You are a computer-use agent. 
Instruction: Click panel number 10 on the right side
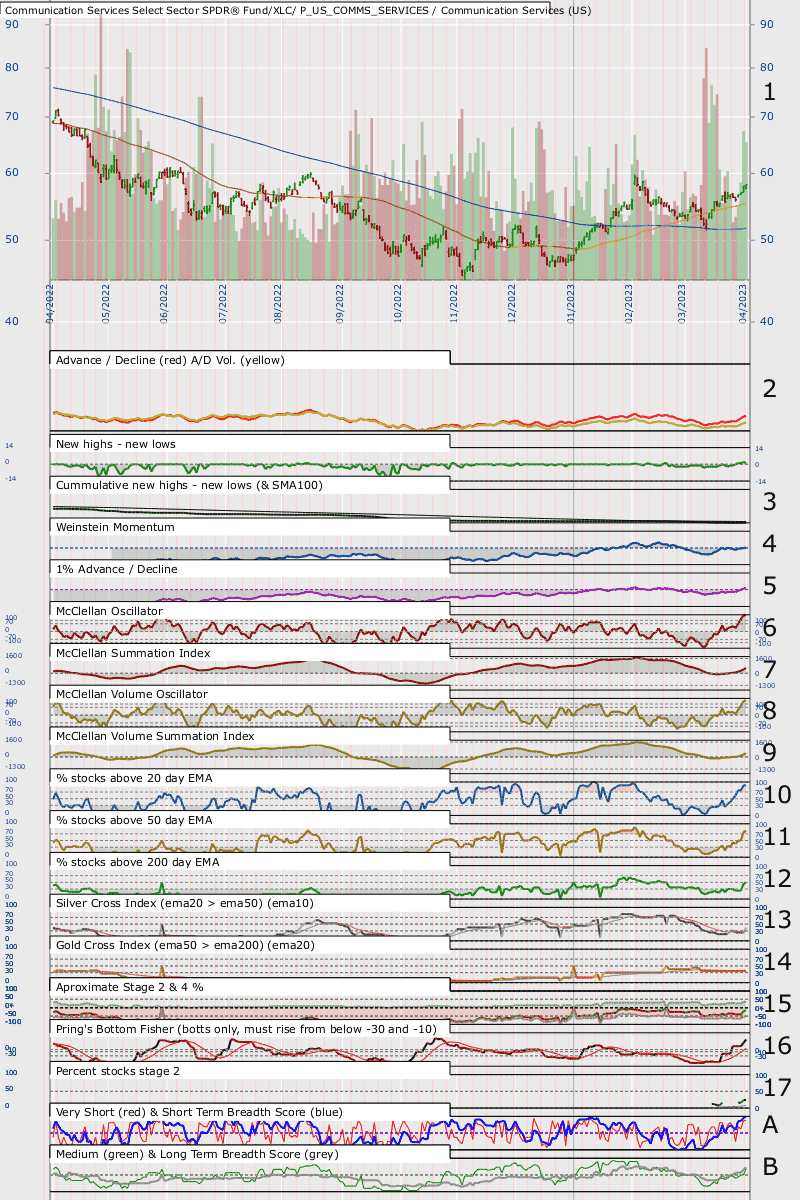[x=777, y=795]
